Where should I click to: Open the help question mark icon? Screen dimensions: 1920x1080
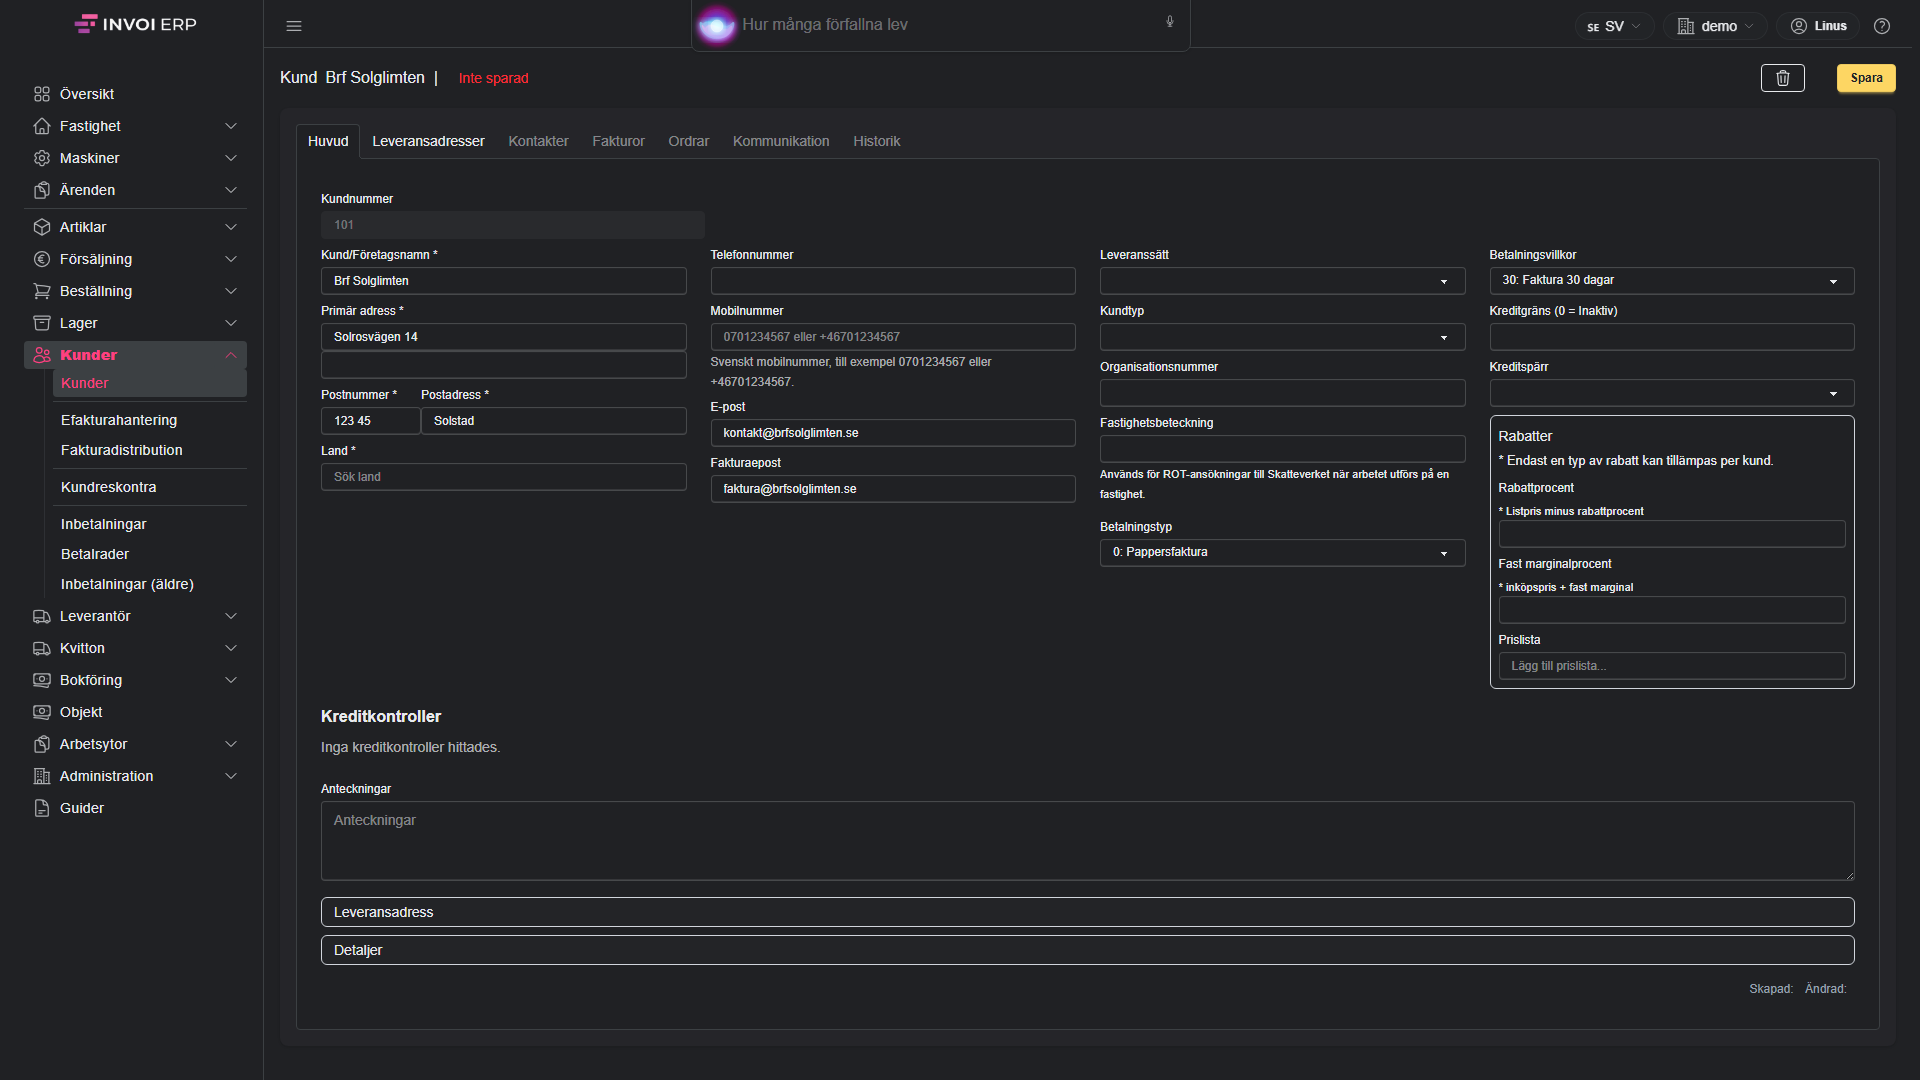1882,26
